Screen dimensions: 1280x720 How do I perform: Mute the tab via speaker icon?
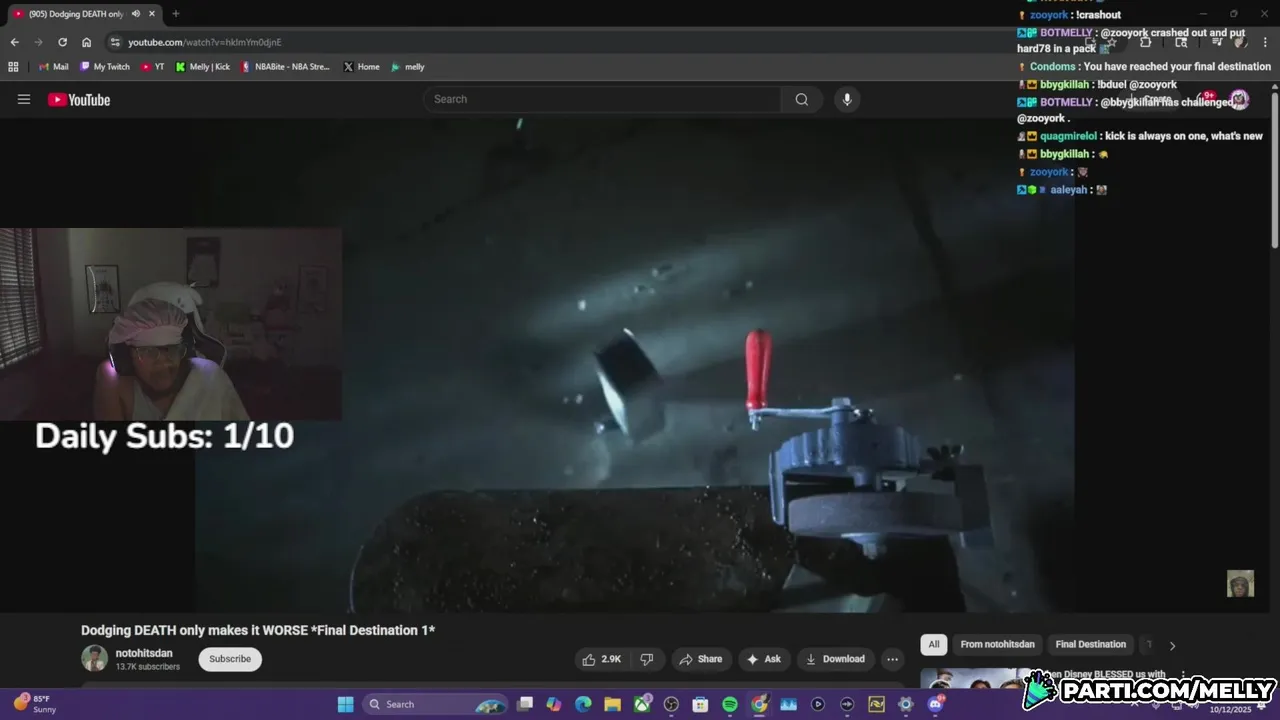135,14
